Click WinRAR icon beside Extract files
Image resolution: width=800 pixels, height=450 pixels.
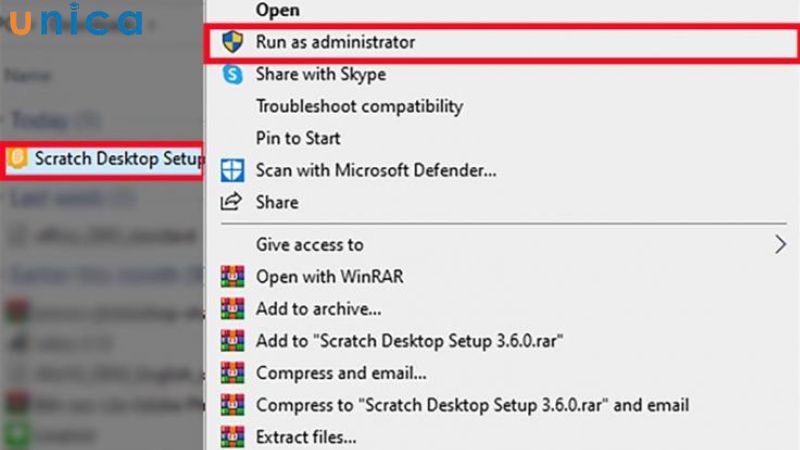tap(233, 437)
